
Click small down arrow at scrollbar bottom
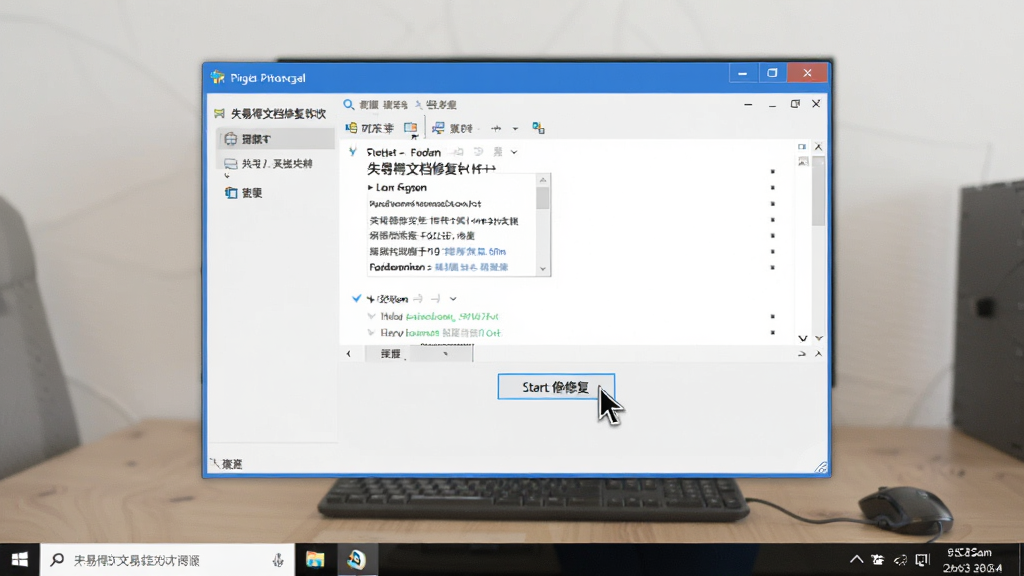819,338
